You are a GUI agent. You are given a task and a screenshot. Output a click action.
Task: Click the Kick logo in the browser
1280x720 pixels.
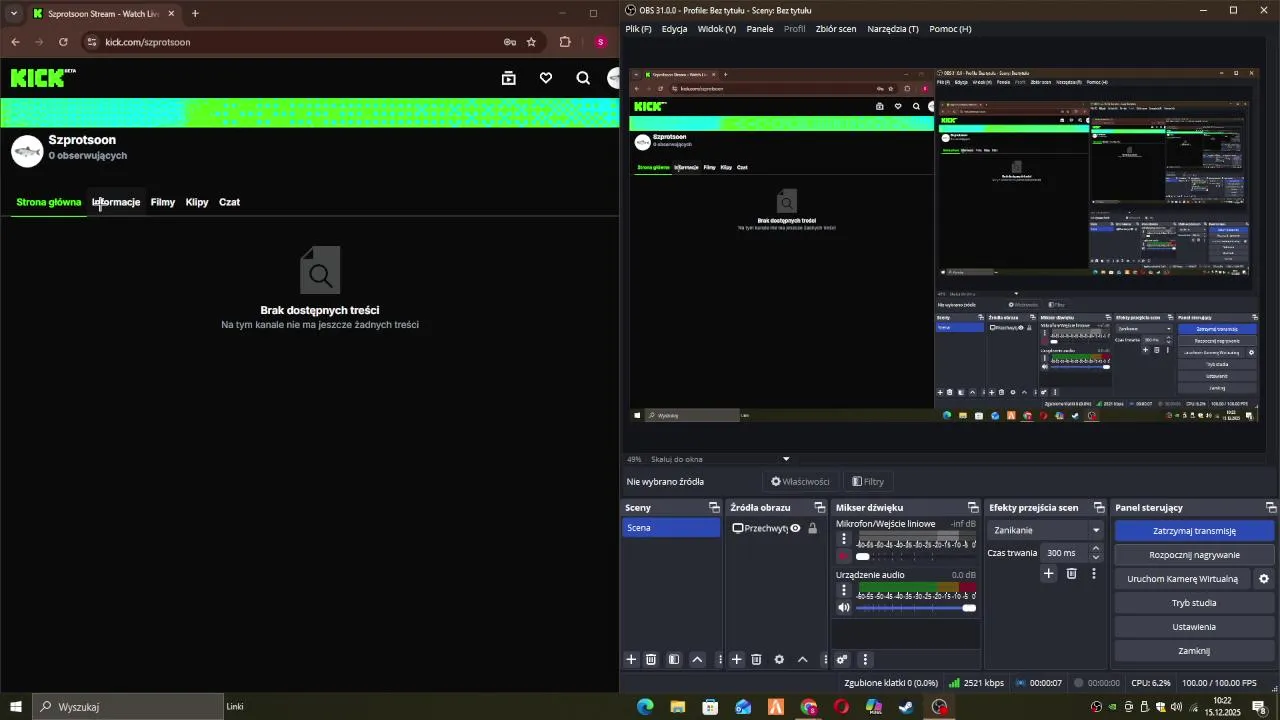[42, 78]
